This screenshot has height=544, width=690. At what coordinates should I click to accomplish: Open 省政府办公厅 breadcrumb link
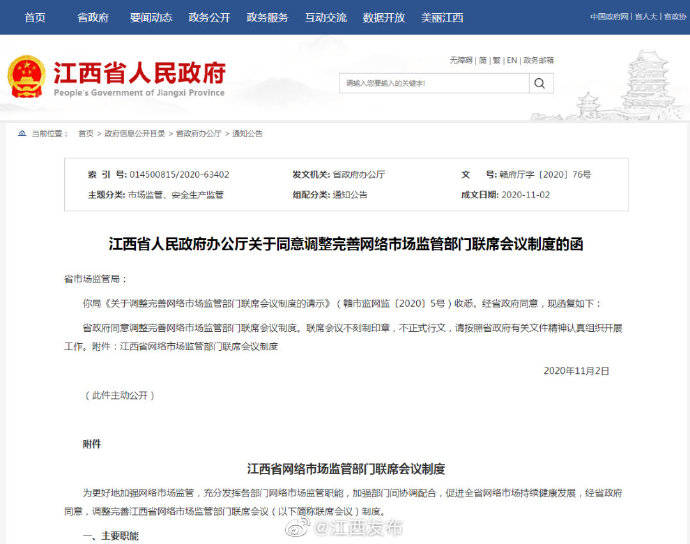pyautogui.click(x=198, y=133)
